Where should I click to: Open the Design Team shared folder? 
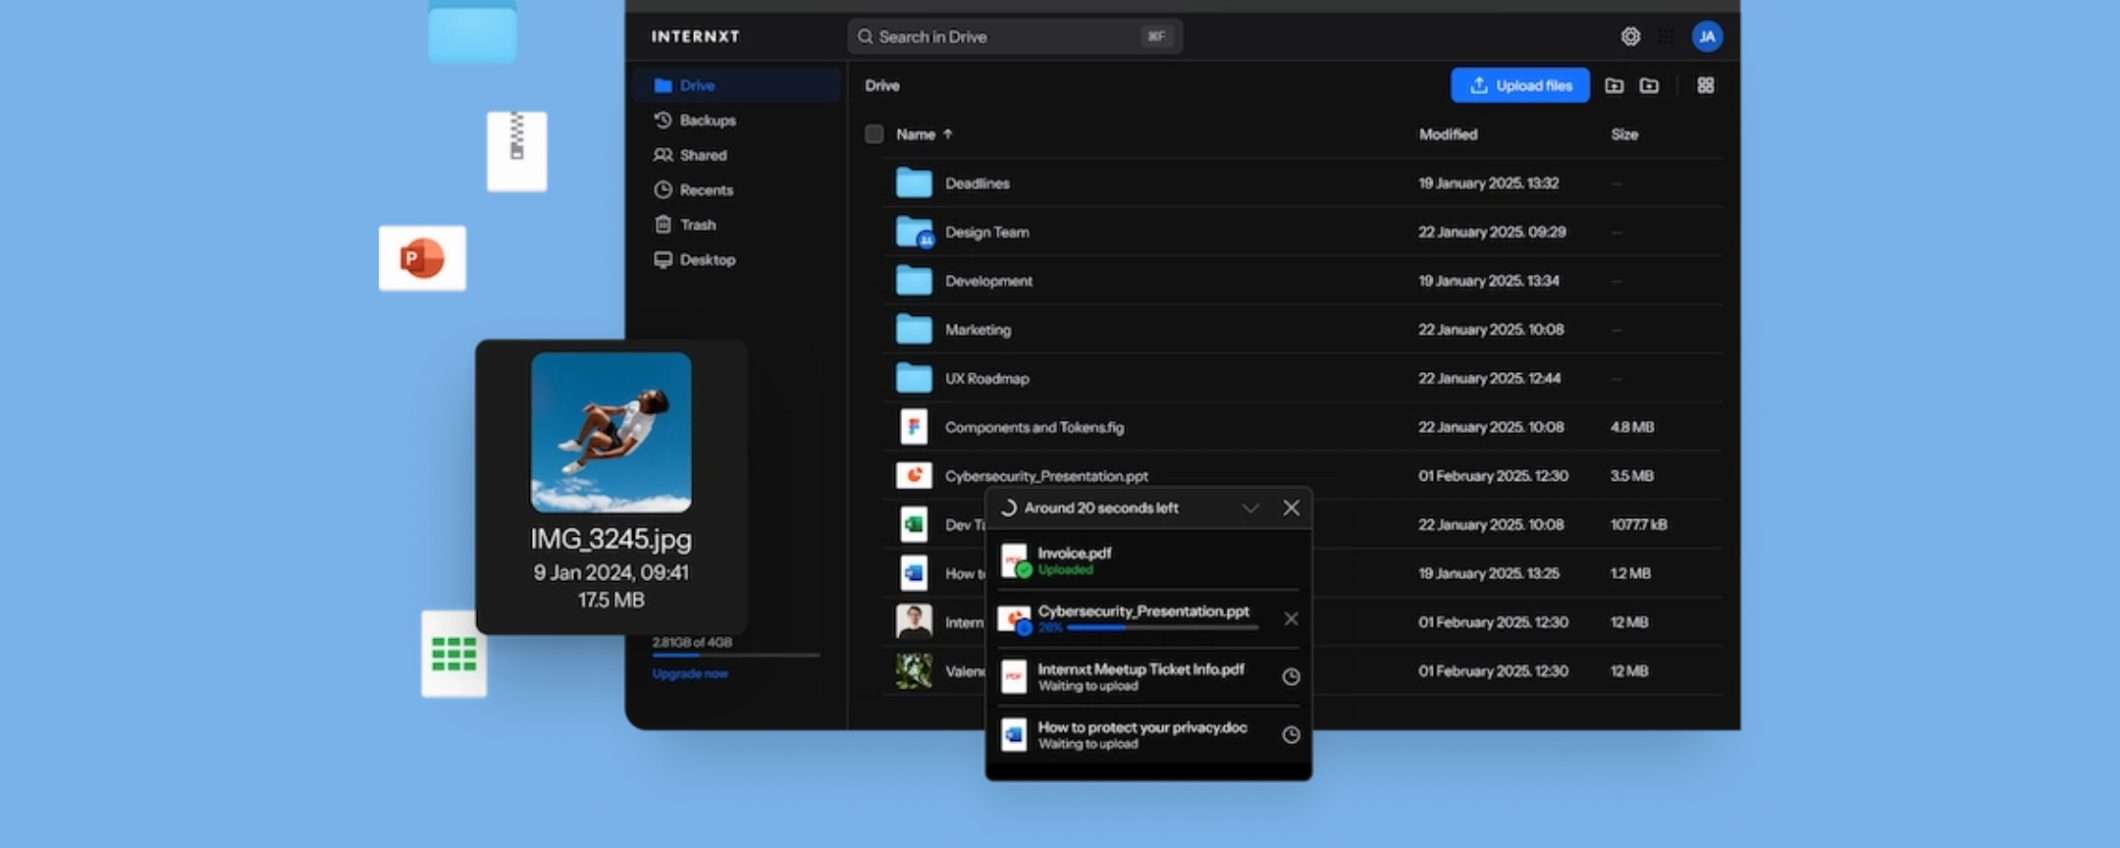[x=986, y=232]
